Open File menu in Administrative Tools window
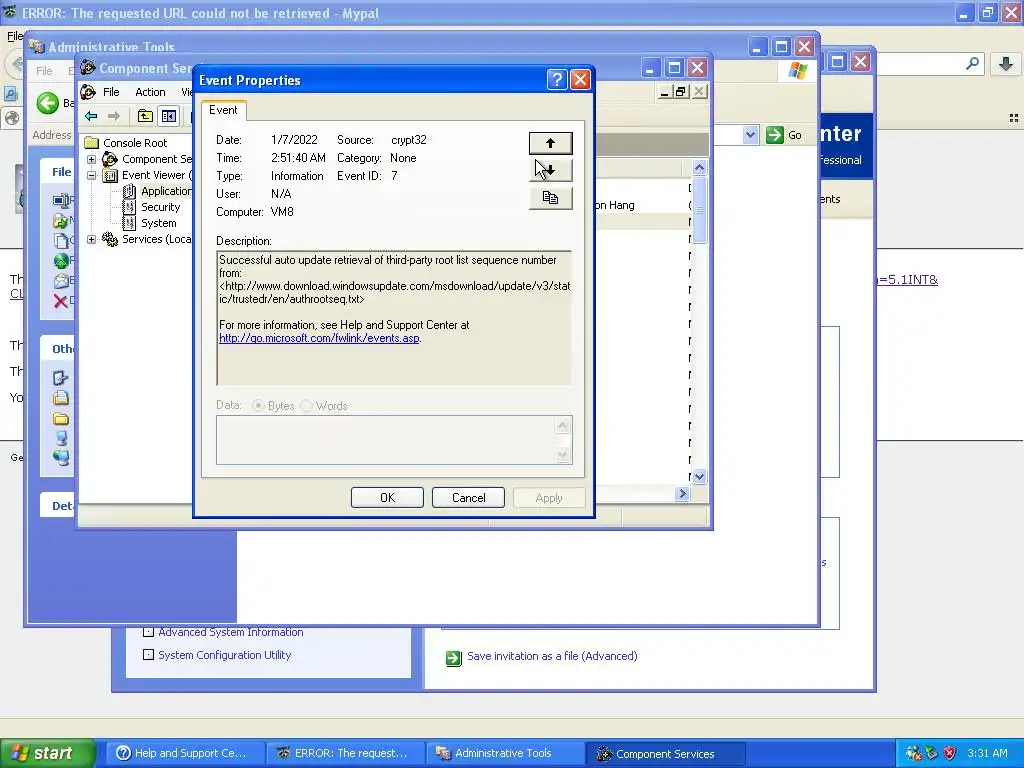Image resolution: width=1024 pixels, height=768 pixels. tap(44, 71)
